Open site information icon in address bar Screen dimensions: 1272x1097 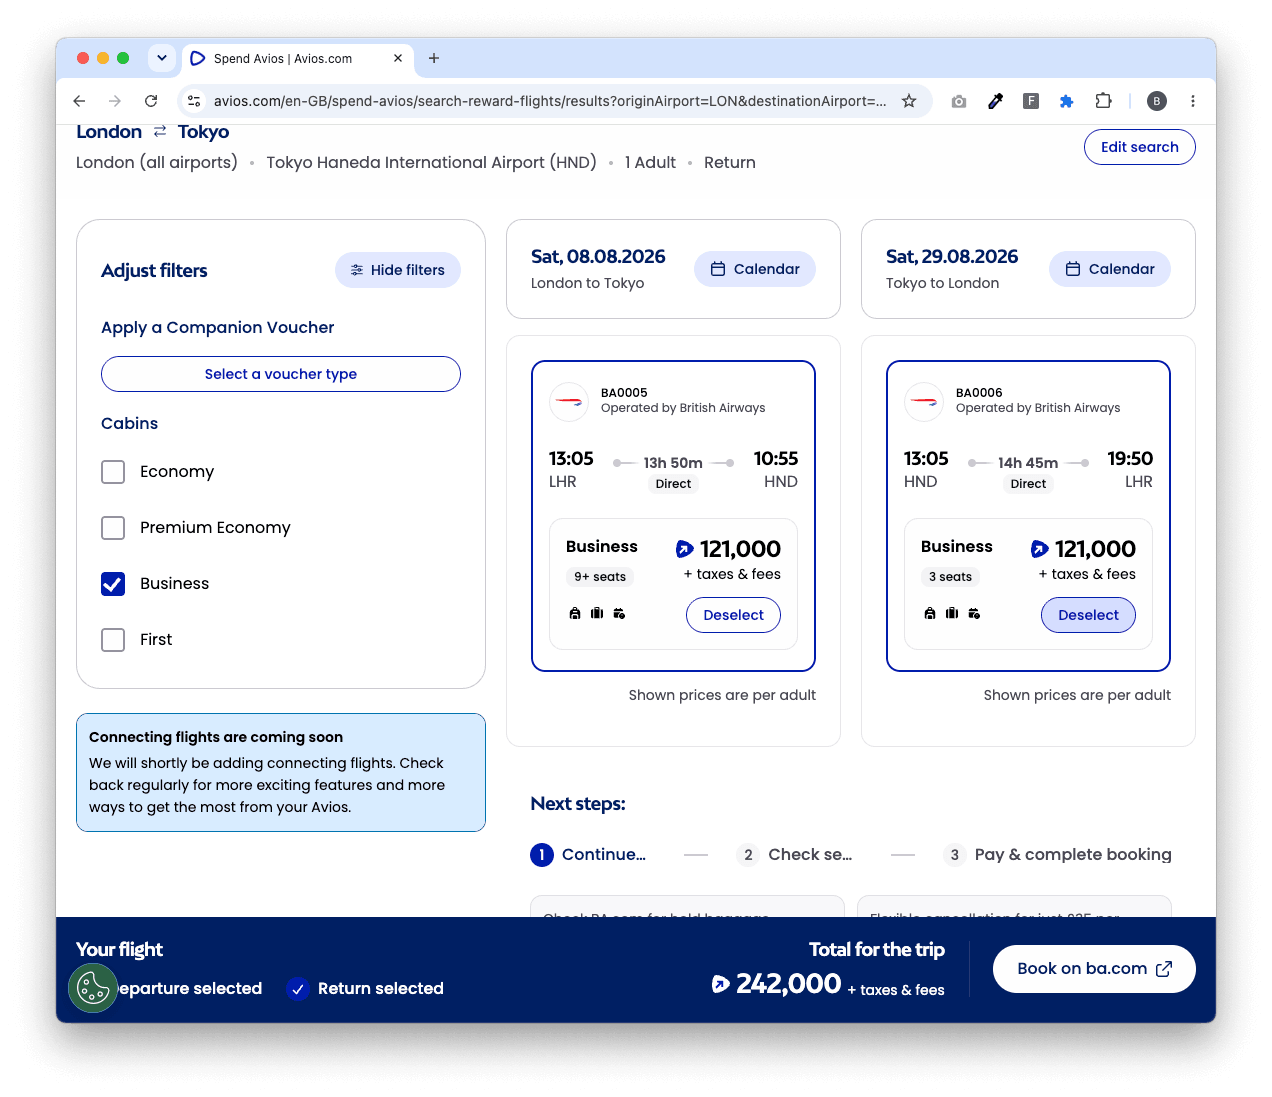[195, 101]
